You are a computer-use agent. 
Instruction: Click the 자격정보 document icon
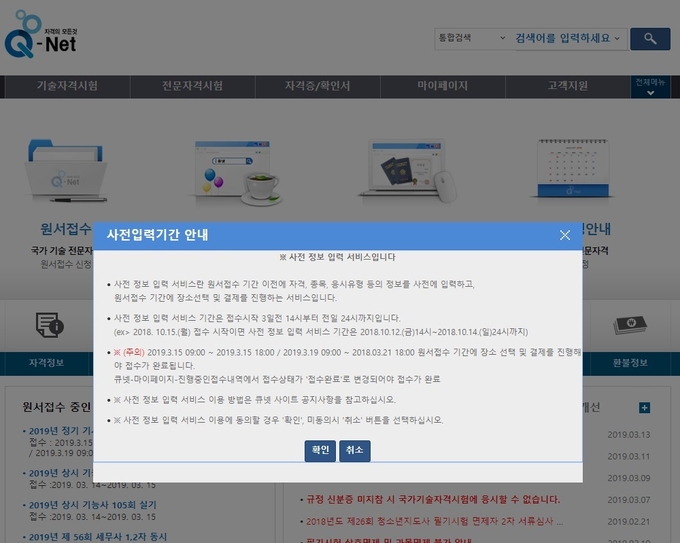coord(49,325)
